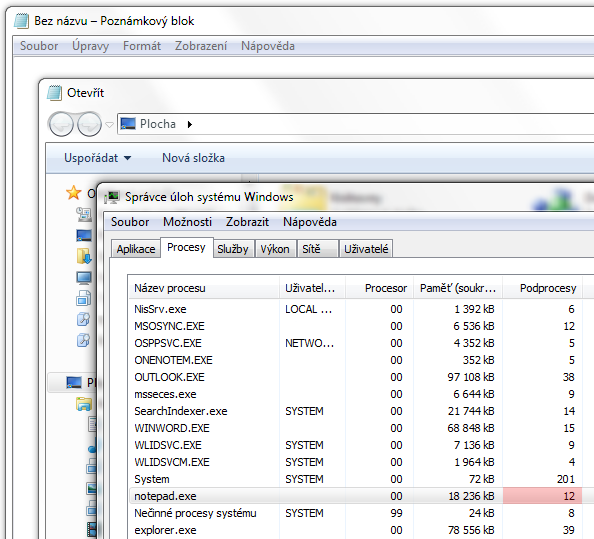Click the notepad icon in the Otevřít dialog title
Image resolution: width=594 pixels, height=539 pixels.
pos(54,93)
